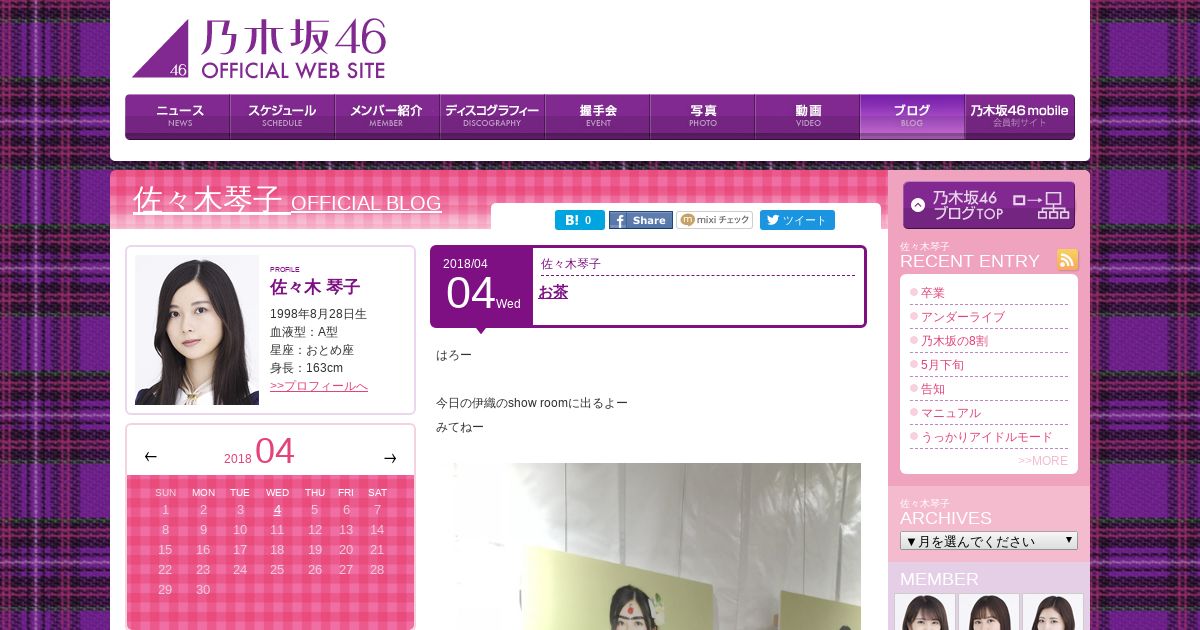Open third member thumbnail in MEMBER list
This screenshot has width=1200, height=630.
pos(1053,612)
